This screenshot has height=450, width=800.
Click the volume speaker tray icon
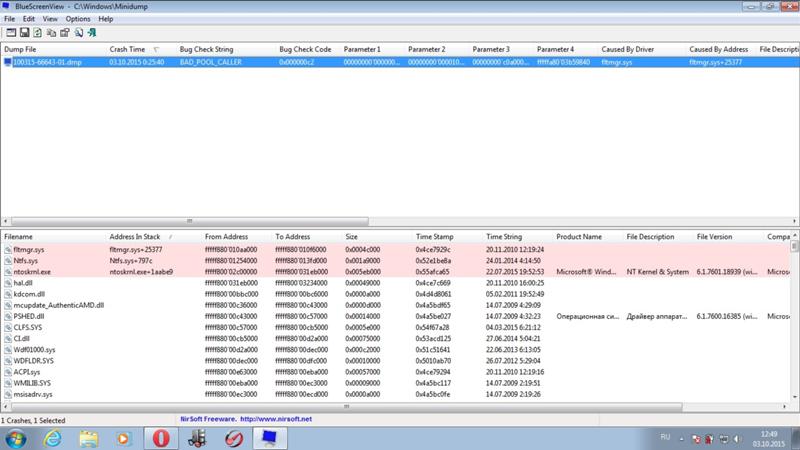tap(737, 439)
